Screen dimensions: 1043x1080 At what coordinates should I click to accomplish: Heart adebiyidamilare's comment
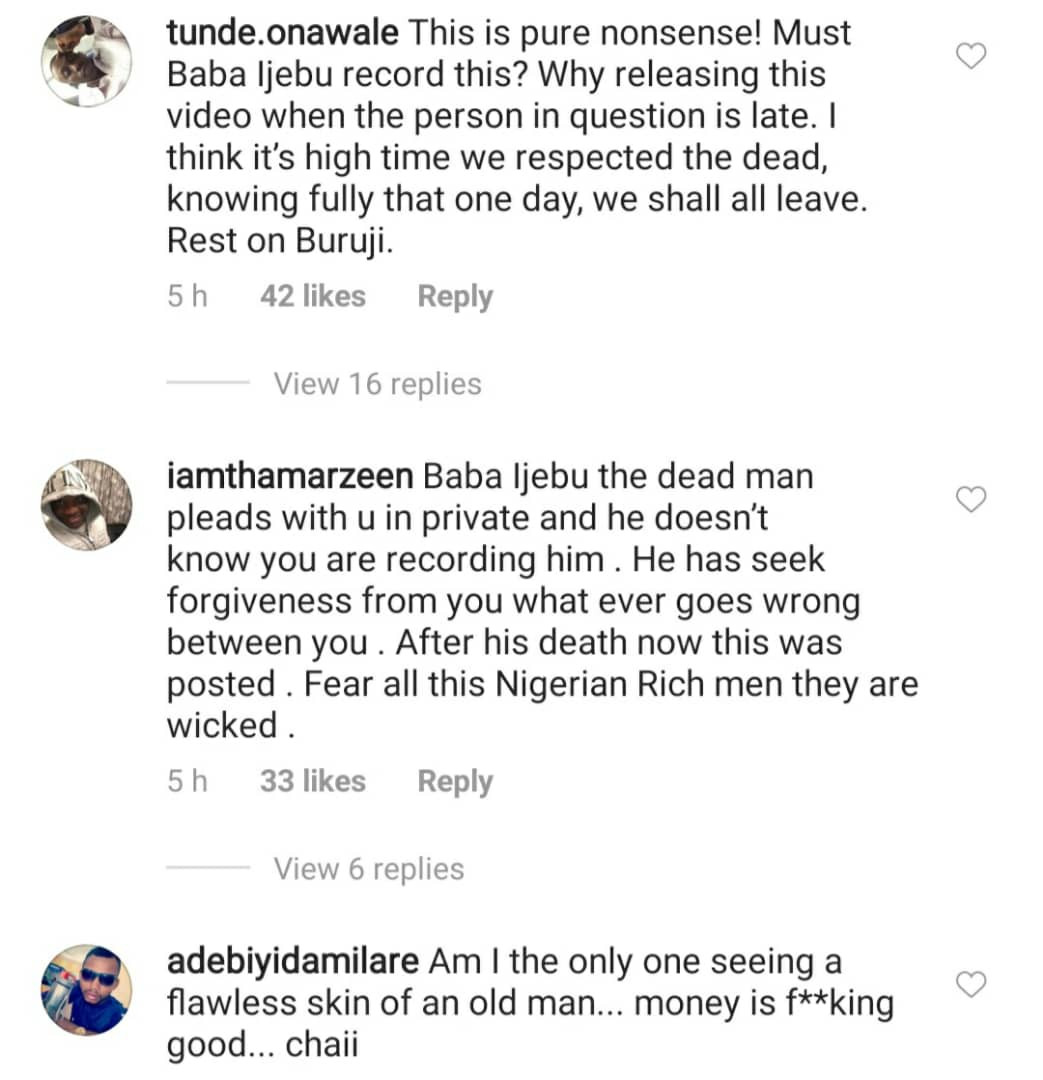point(971,985)
